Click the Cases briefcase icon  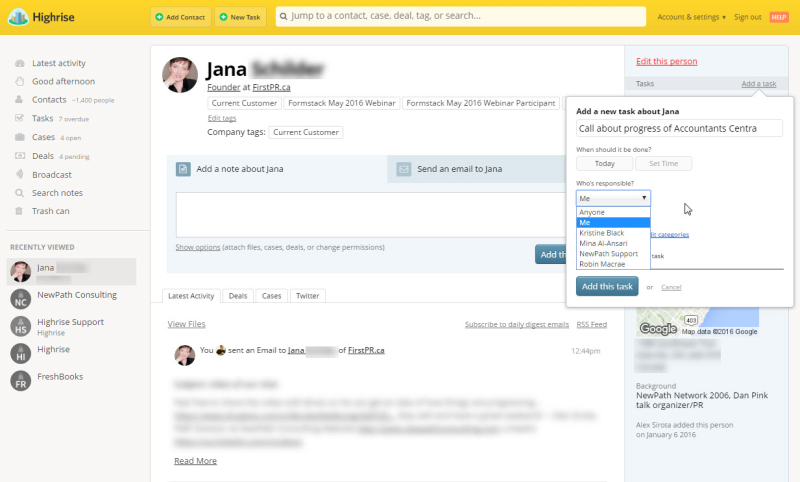19,137
